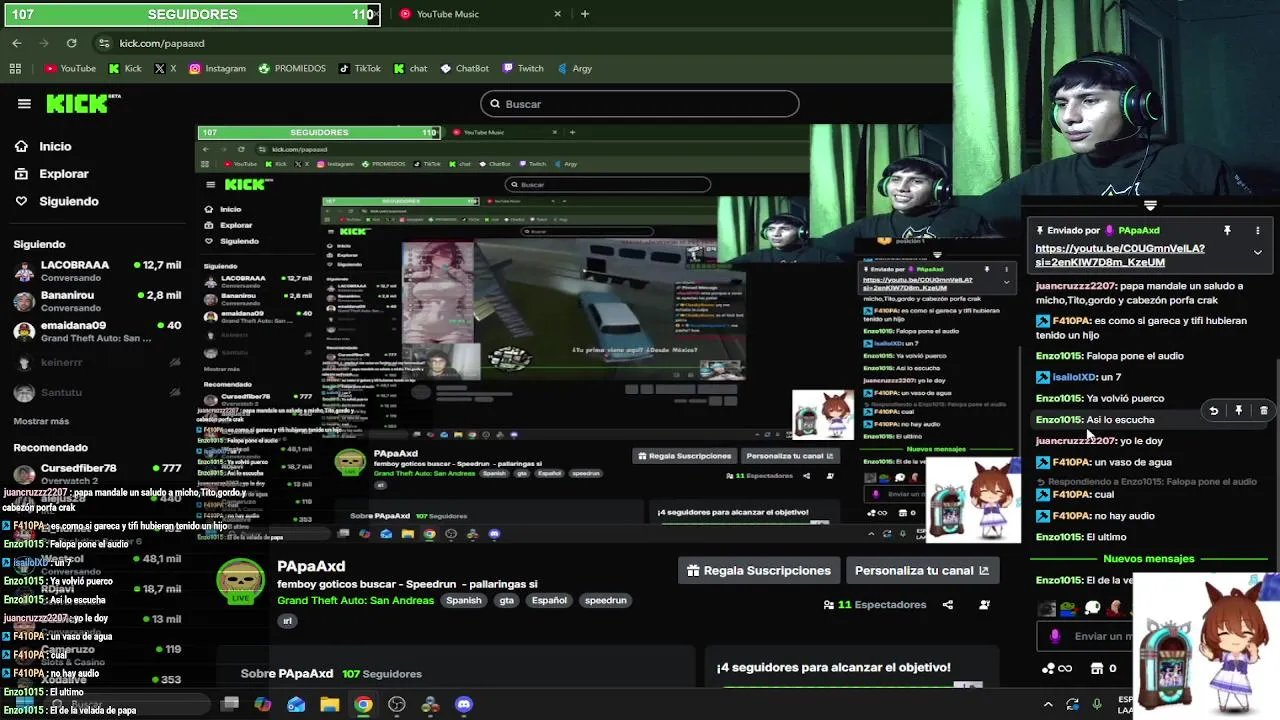The image size is (1280, 720).
Task: Click the green KICK logo
Action: tap(83, 104)
